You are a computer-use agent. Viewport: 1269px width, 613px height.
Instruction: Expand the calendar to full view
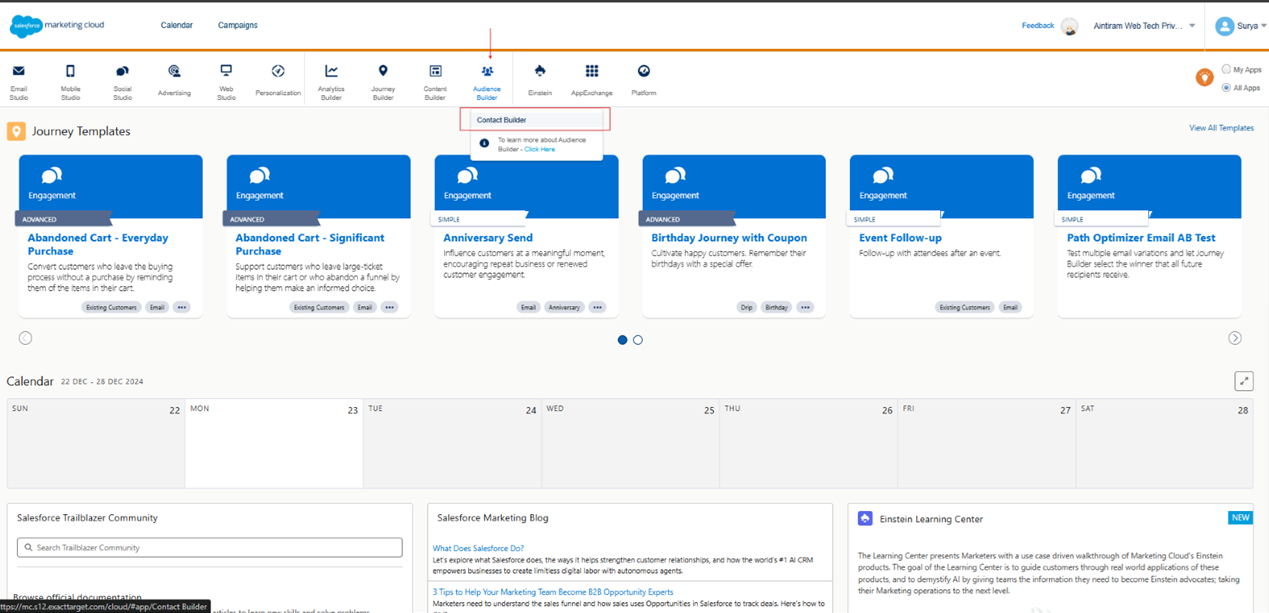1244,381
